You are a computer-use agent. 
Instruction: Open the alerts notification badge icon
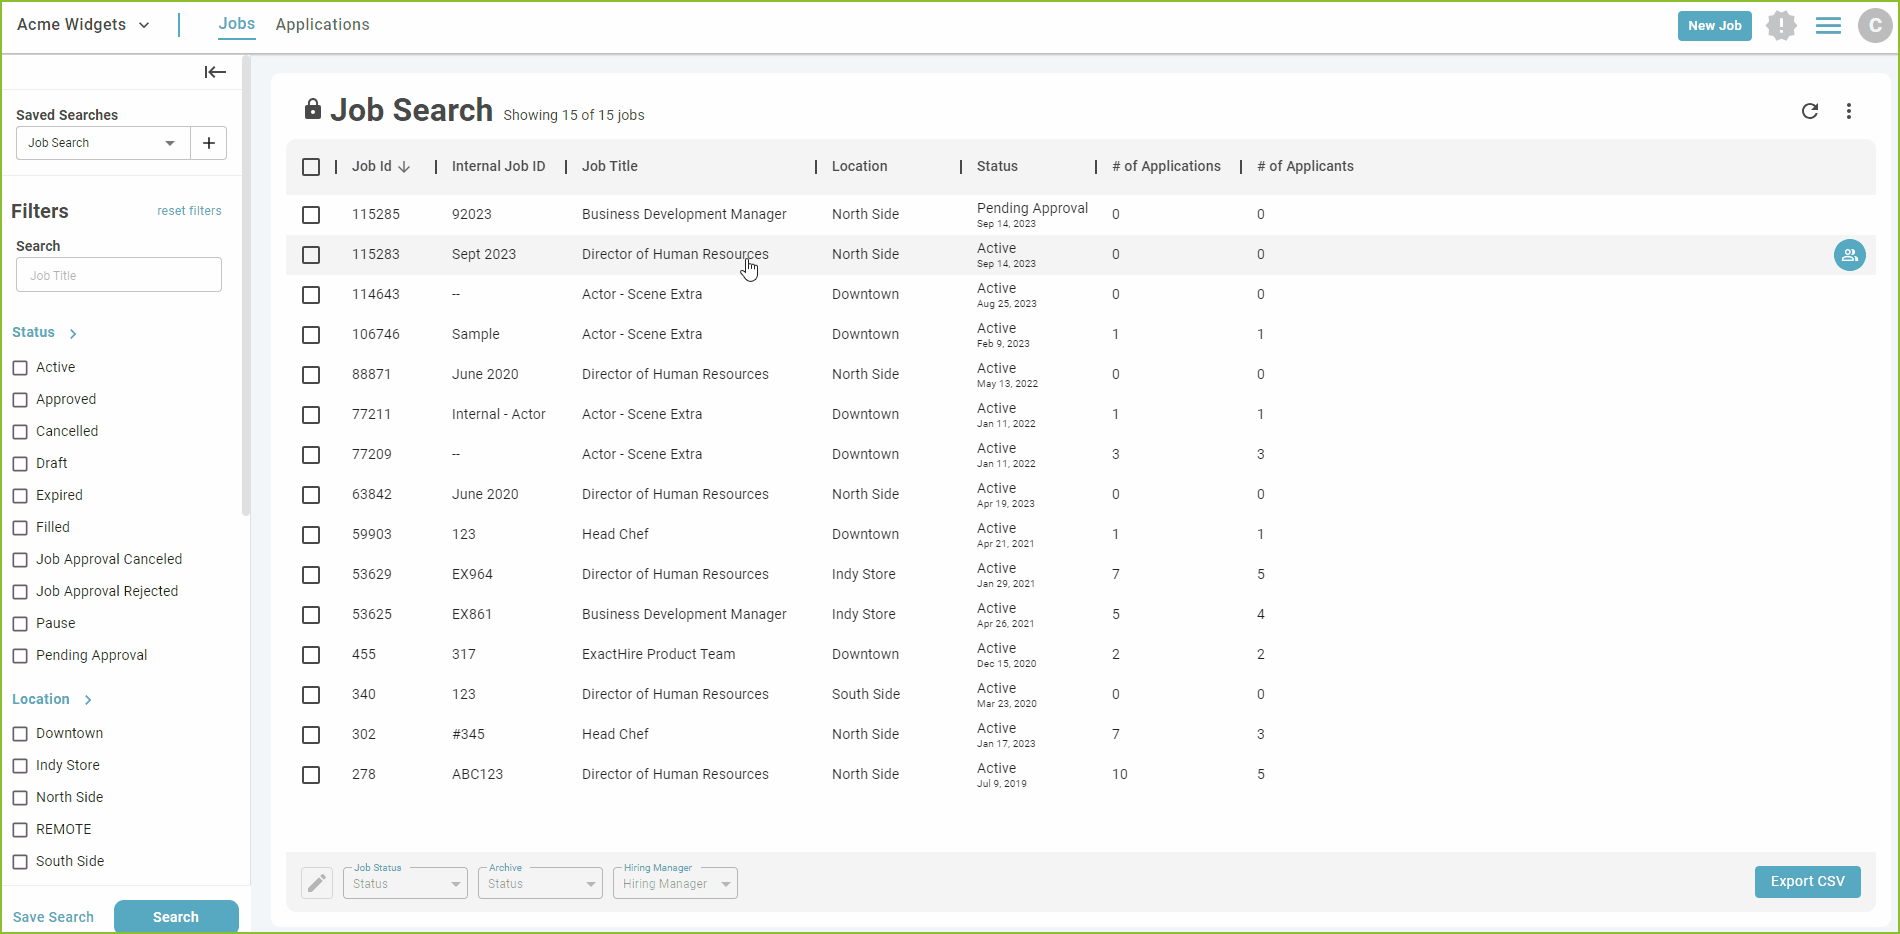[1781, 26]
